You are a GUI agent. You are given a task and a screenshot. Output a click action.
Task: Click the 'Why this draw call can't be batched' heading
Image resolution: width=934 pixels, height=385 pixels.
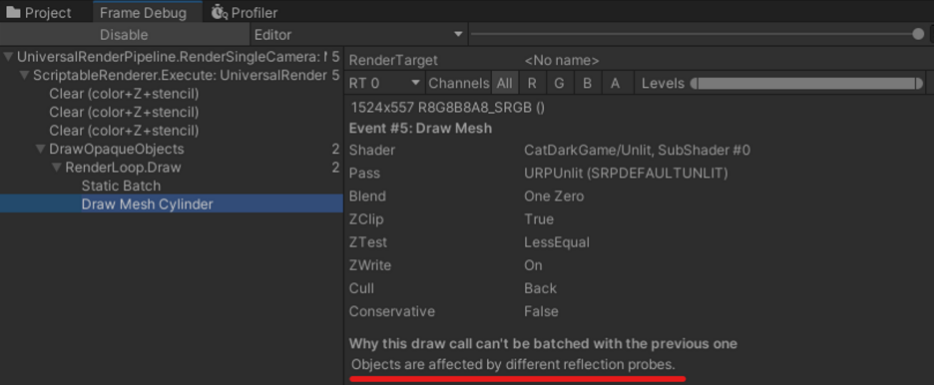pyautogui.click(x=543, y=343)
